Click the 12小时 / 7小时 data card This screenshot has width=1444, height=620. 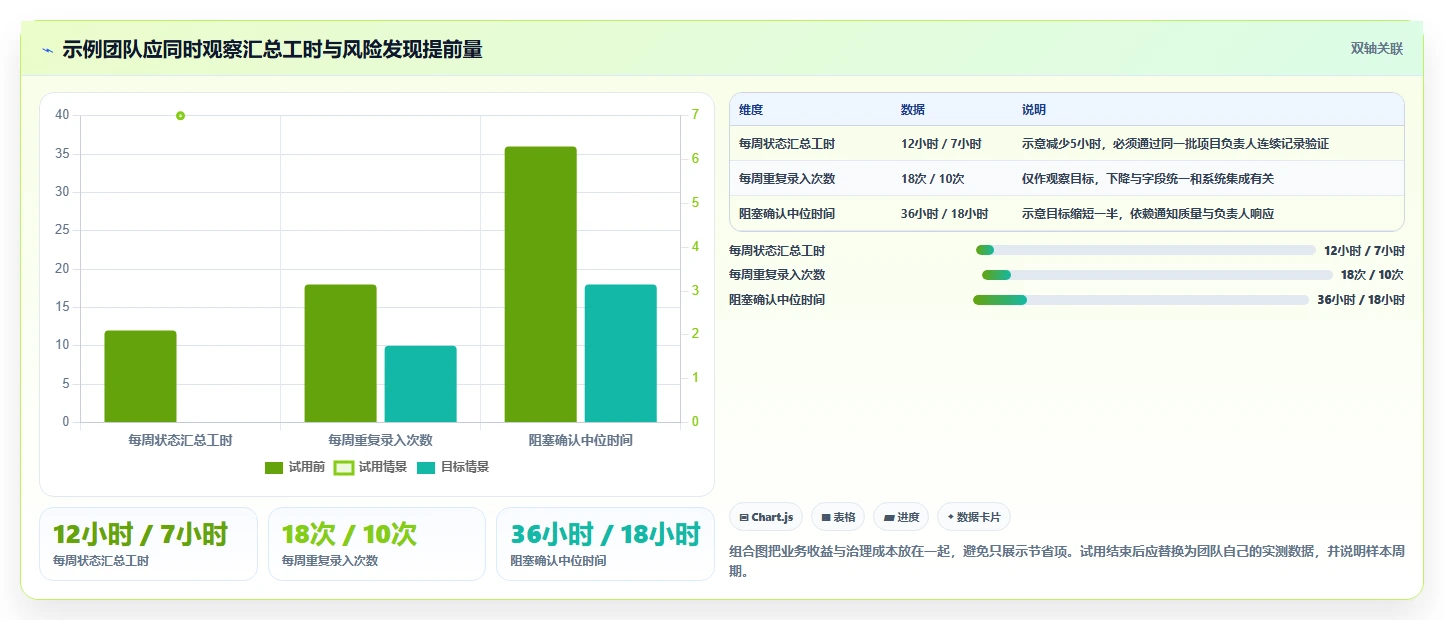[x=148, y=544]
